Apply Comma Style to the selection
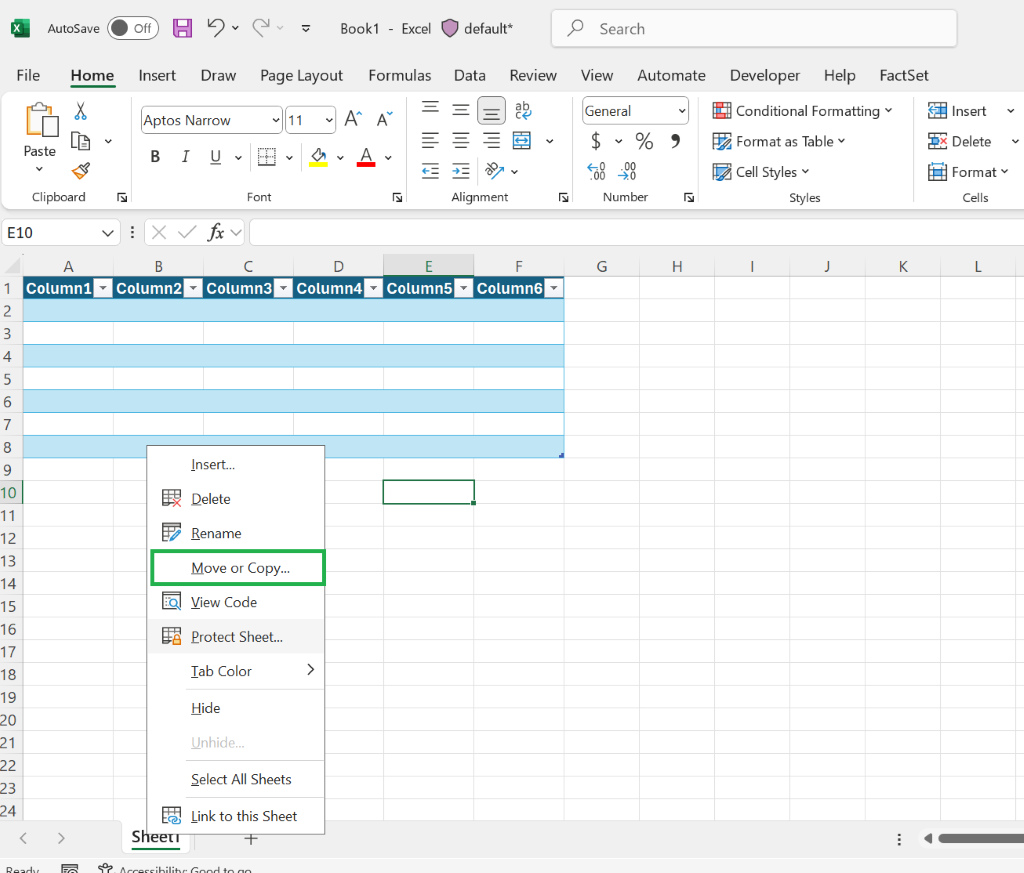Screen dimensions: 1024x873 click(x=673, y=141)
